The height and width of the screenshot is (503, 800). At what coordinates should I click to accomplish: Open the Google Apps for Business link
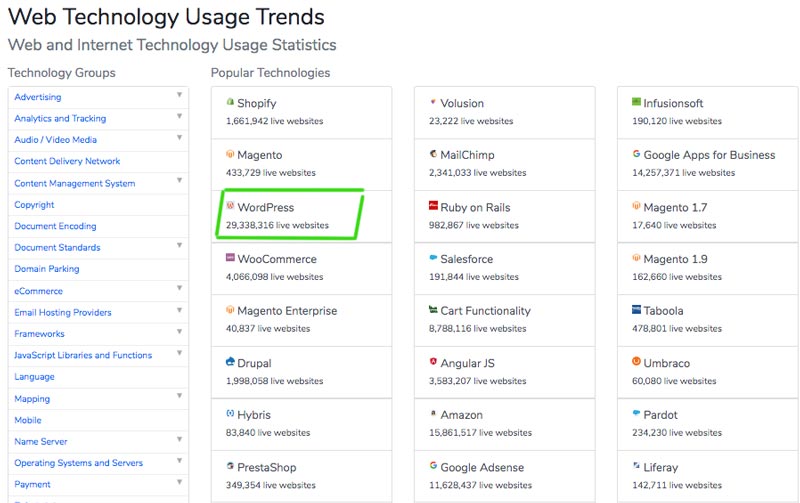tap(709, 155)
